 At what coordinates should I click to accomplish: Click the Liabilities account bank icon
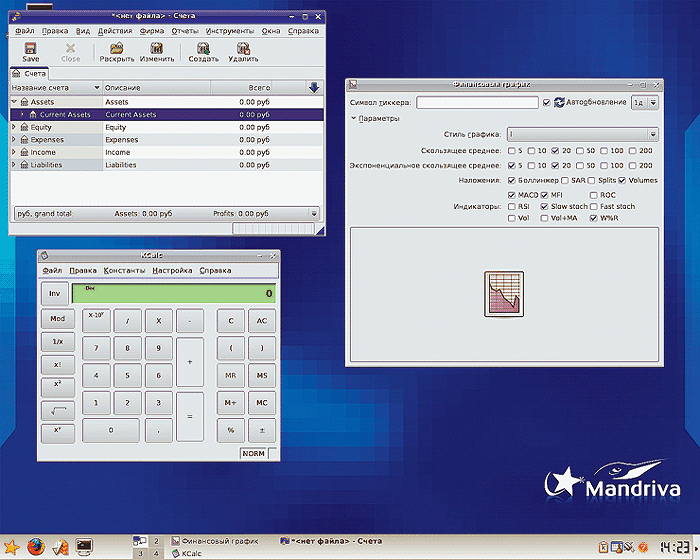[25, 165]
